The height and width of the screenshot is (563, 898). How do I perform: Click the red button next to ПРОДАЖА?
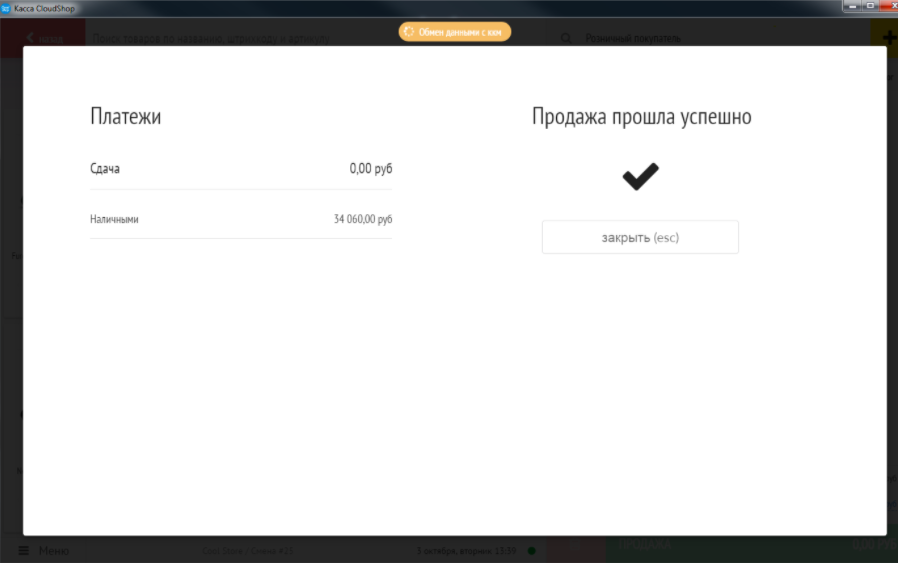pos(576,545)
